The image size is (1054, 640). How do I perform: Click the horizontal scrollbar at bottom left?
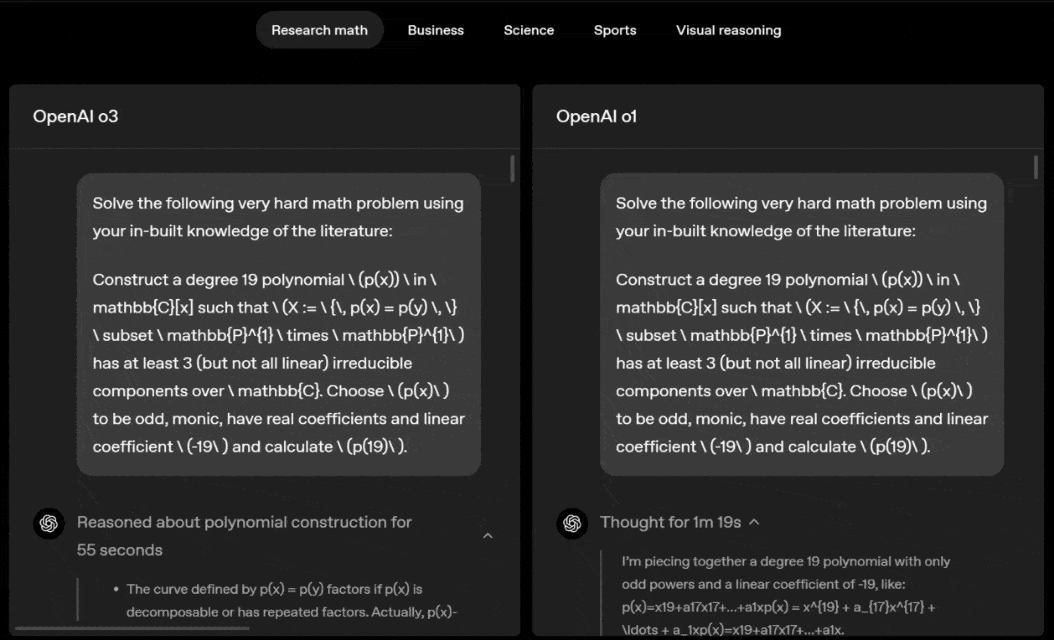pos(130,628)
